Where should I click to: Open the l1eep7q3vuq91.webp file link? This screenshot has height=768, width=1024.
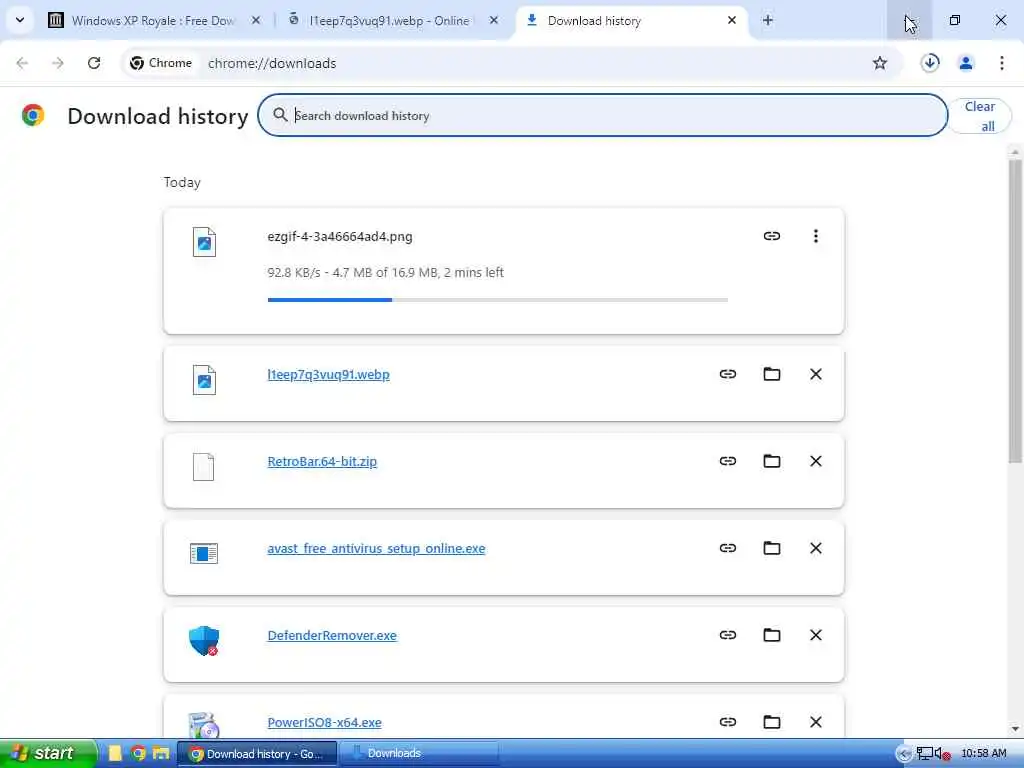point(328,374)
